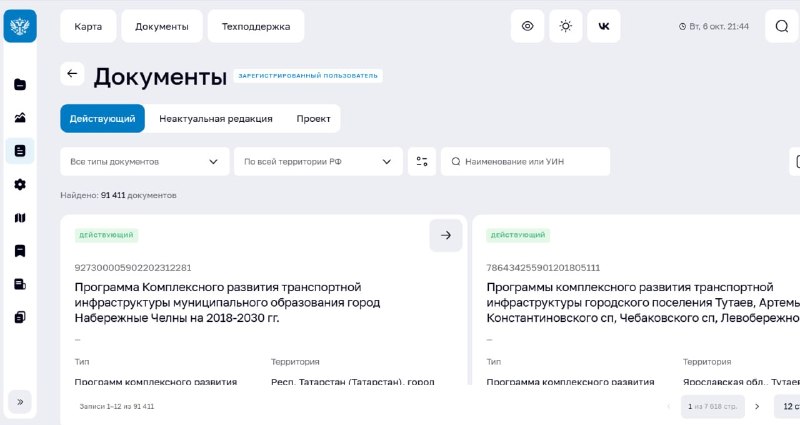
Task: Click the Респ. Татарстан territory value
Action: coord(353,381)
